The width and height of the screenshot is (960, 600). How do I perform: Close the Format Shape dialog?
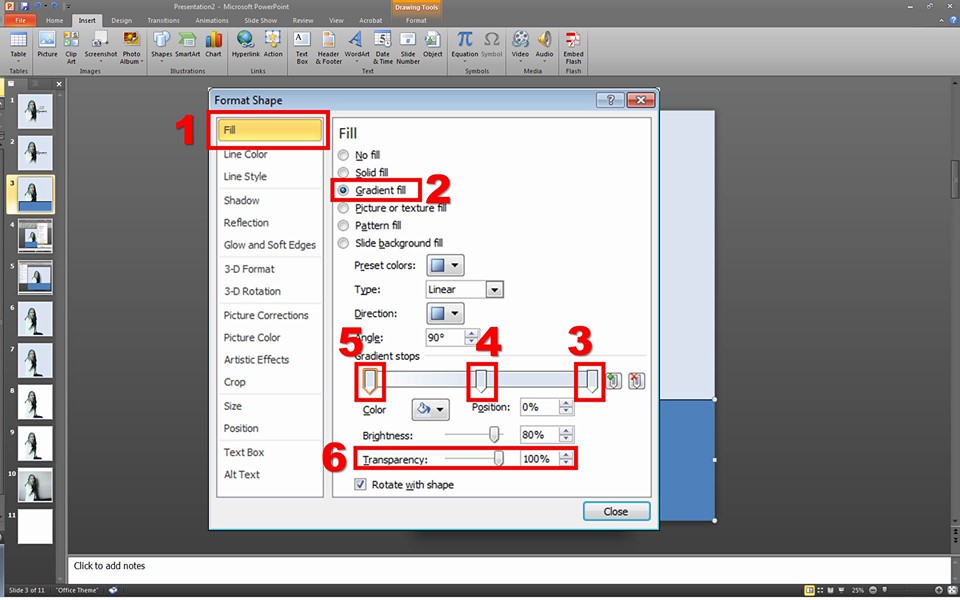(x=616, y=511)
